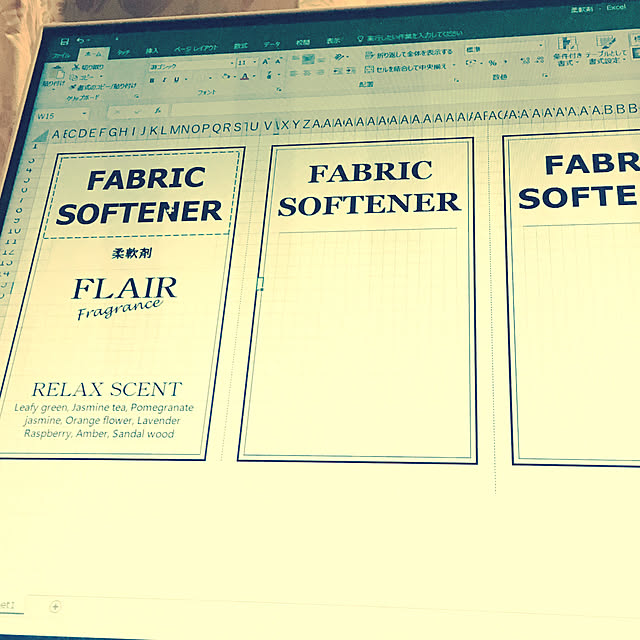Viewport: 640px width, 640px height.
Task: Cut selection with the scissors (切り取り) button
Action: [88, 67]
